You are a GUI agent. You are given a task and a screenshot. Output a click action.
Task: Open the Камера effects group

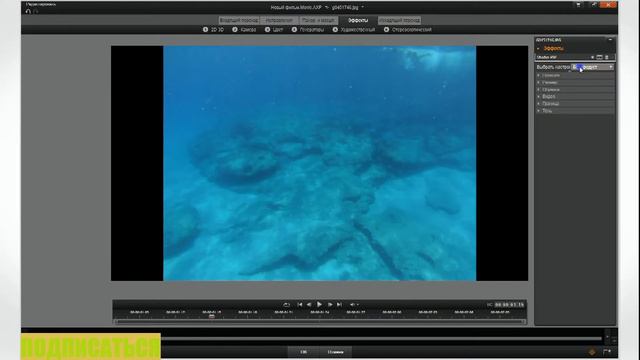coord(244,29)
